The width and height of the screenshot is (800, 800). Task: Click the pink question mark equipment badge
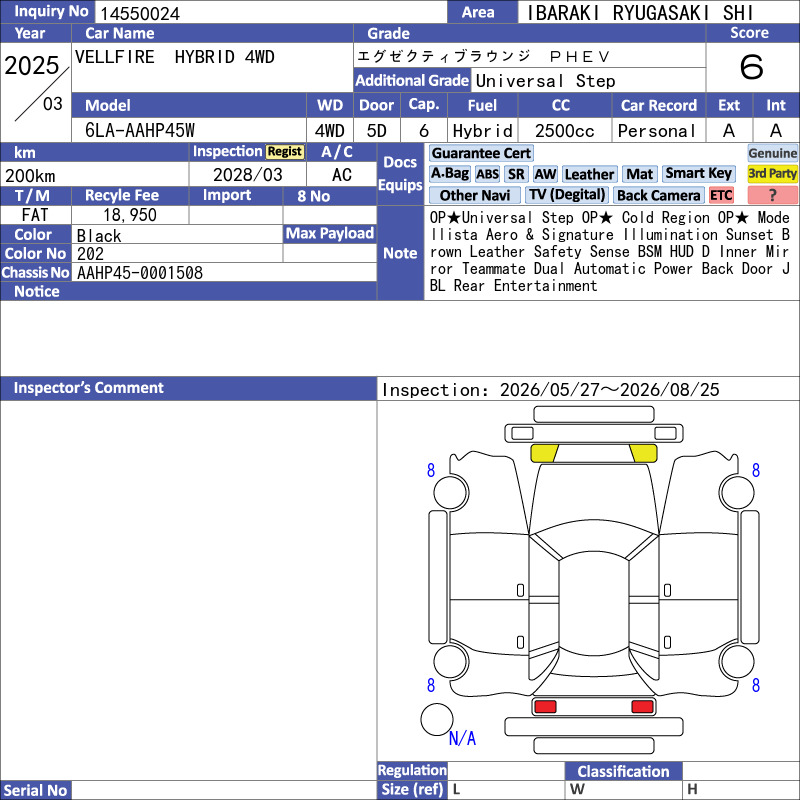pyautogui.click(x=772, y=195)
